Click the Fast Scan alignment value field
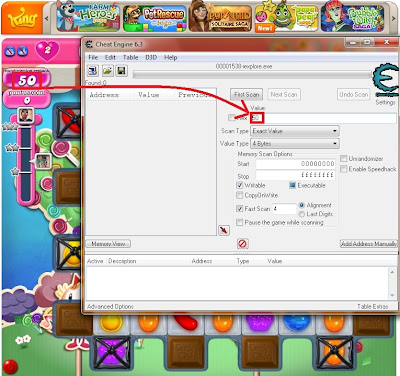Image resolution: width=400 pixels, height=376 pixels. click(x=284, y=209)
